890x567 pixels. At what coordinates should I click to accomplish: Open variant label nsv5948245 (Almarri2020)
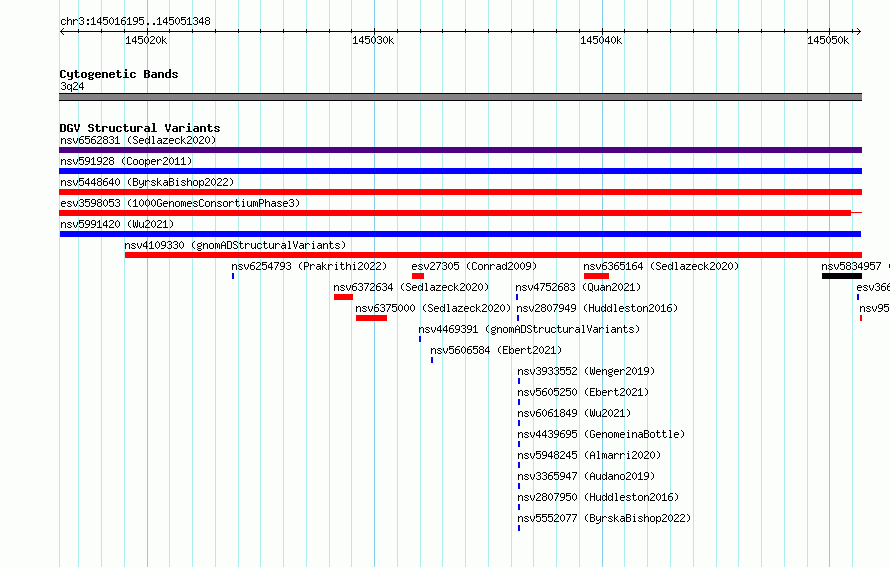tap(589, 455)
